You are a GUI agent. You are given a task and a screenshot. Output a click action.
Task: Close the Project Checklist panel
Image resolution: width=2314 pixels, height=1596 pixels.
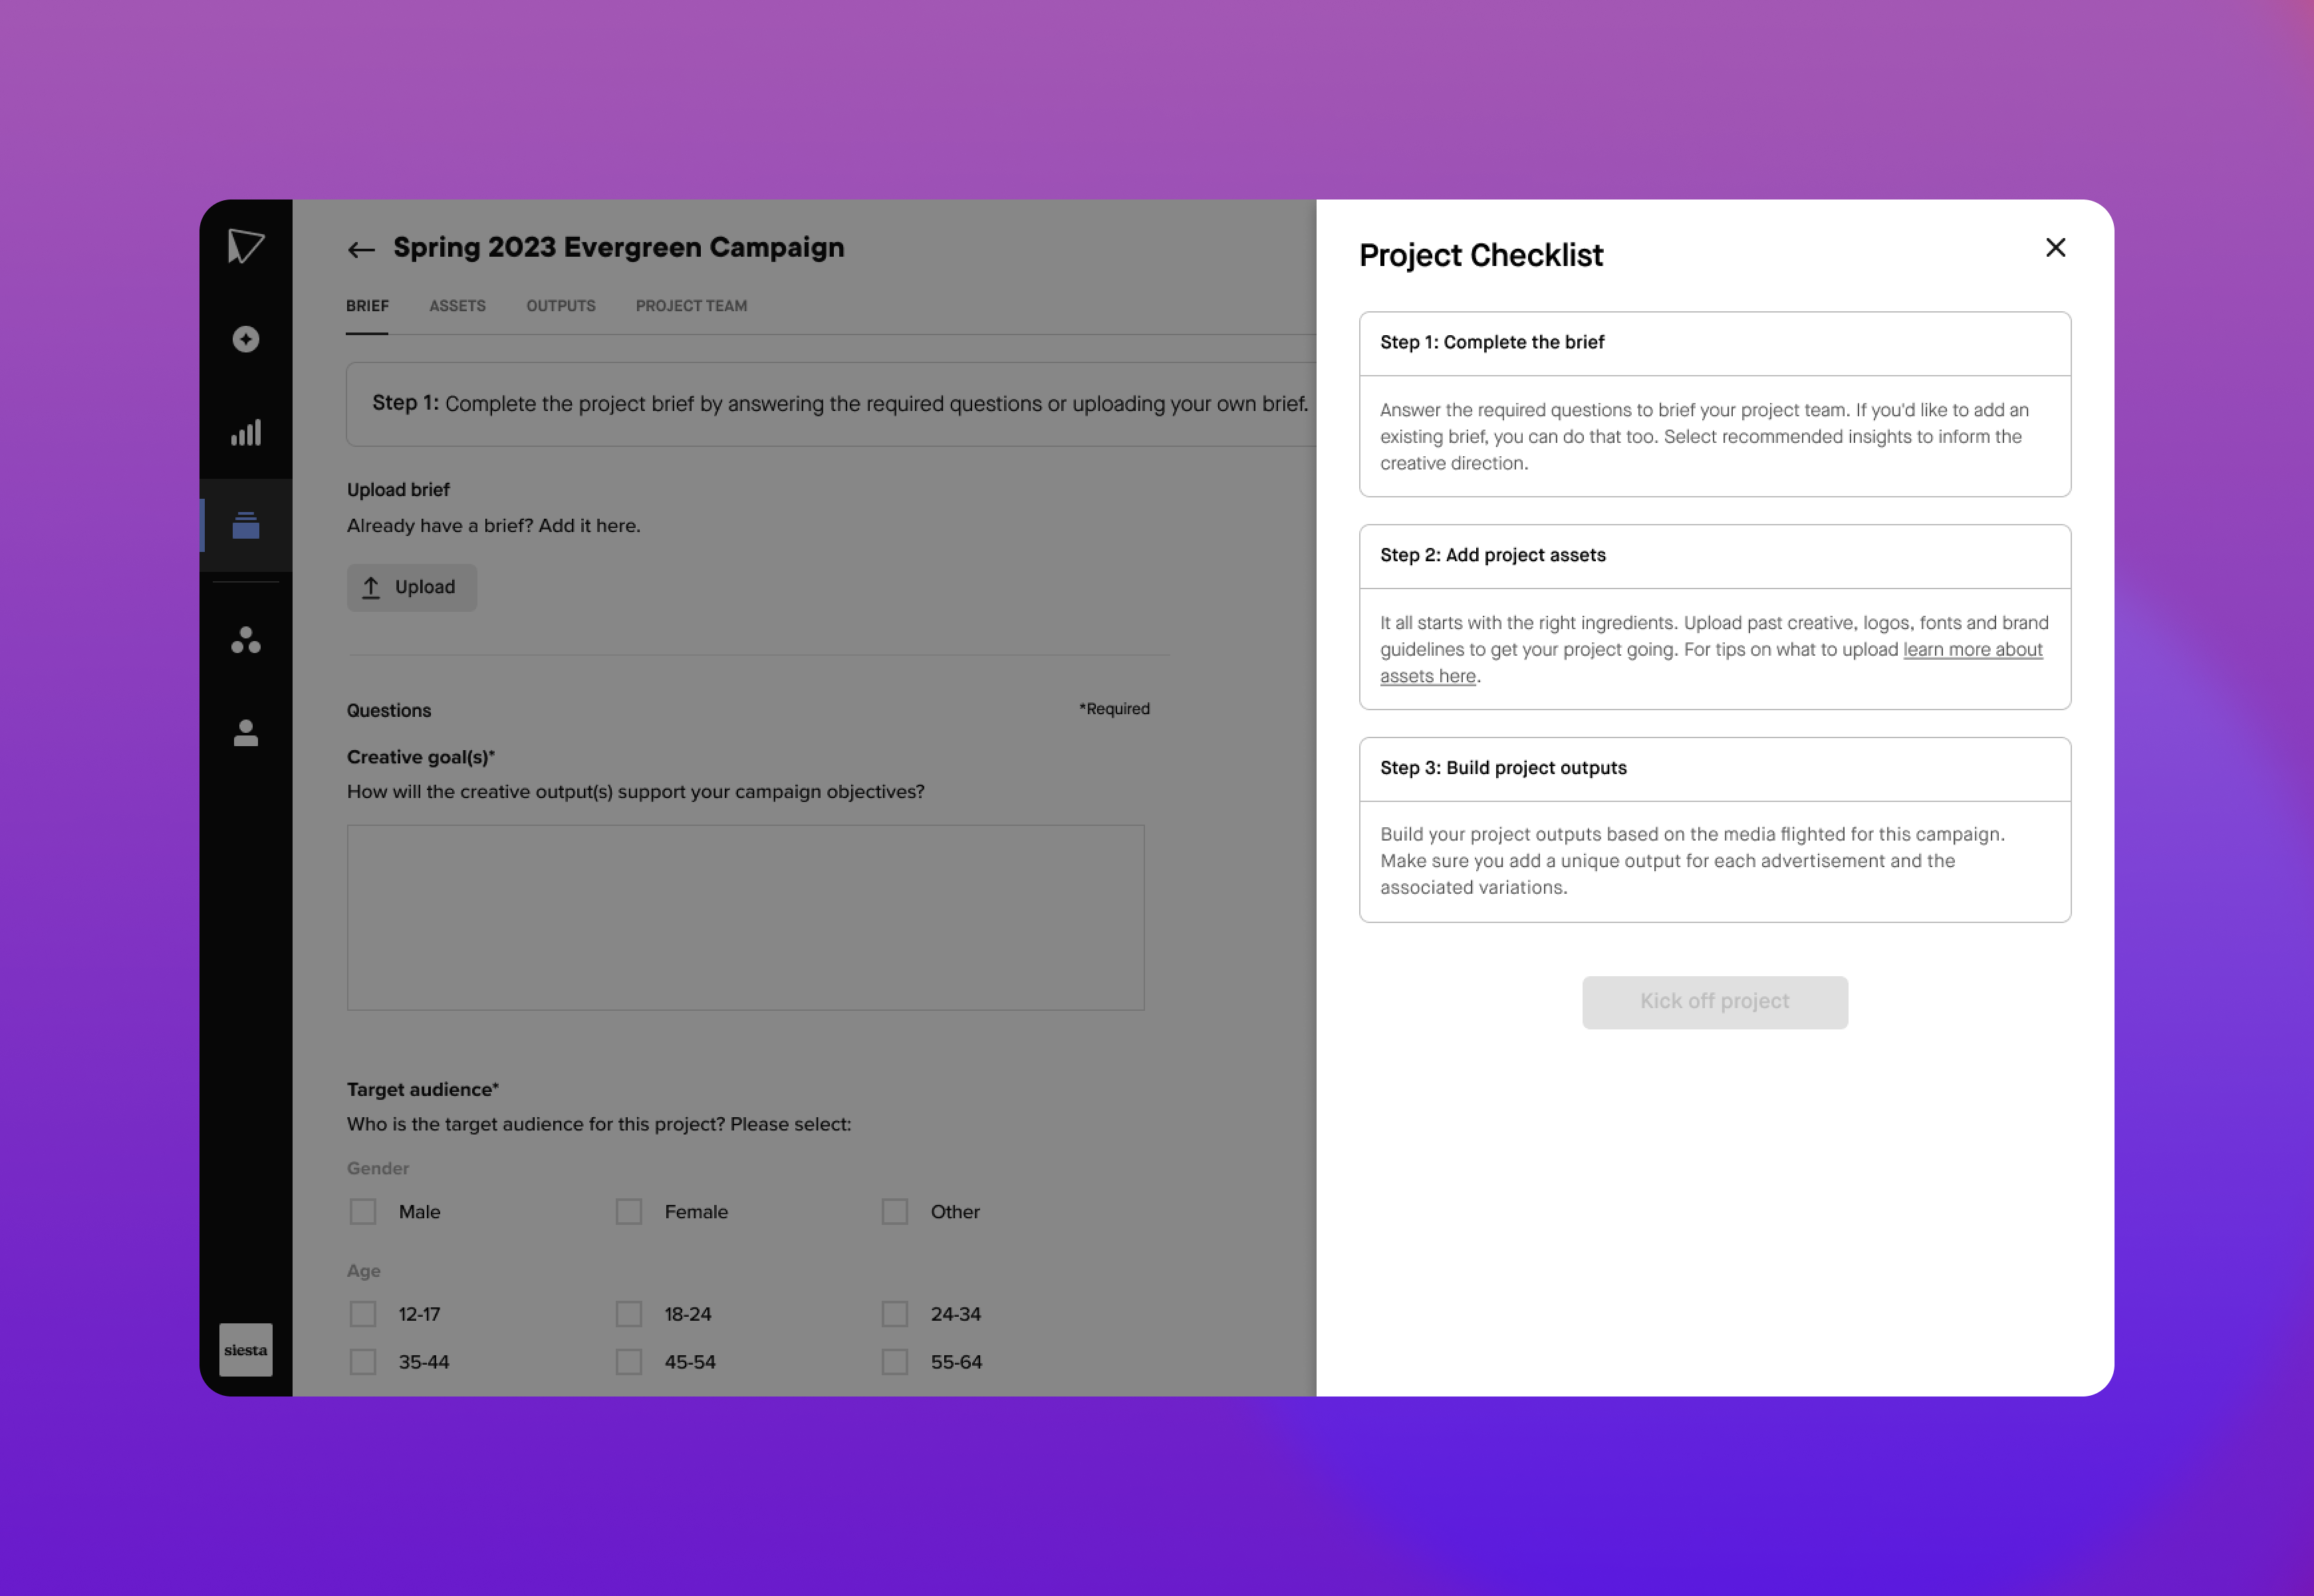2054,246
